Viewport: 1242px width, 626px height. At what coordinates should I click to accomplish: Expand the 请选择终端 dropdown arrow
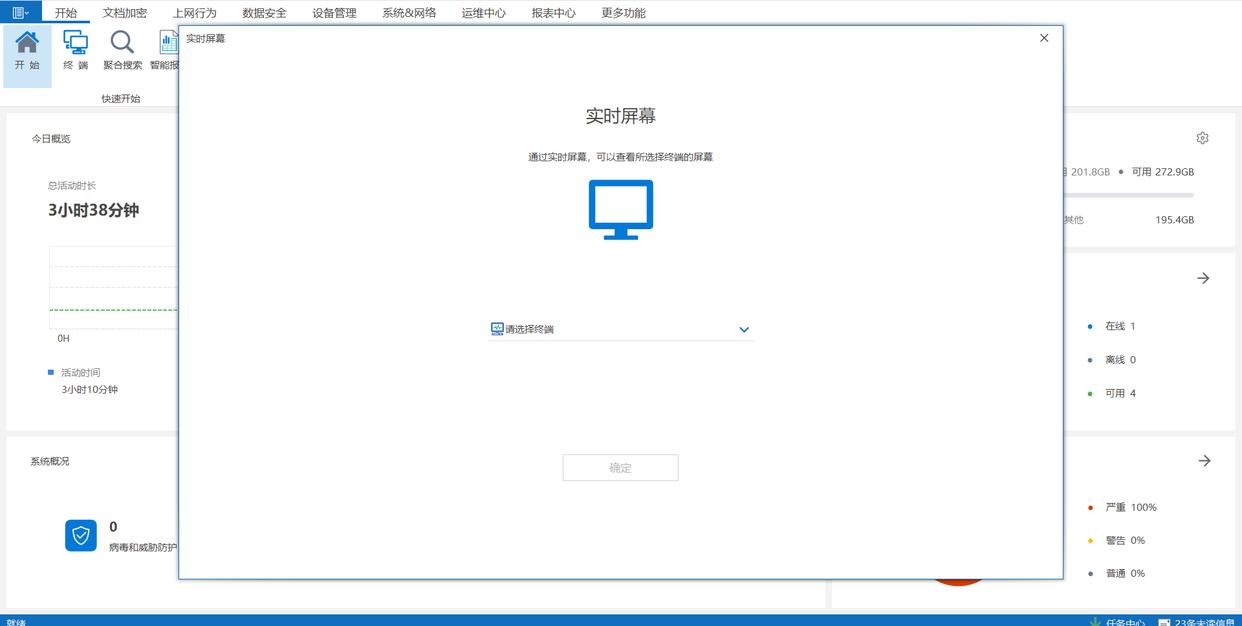tap(744, 329)
